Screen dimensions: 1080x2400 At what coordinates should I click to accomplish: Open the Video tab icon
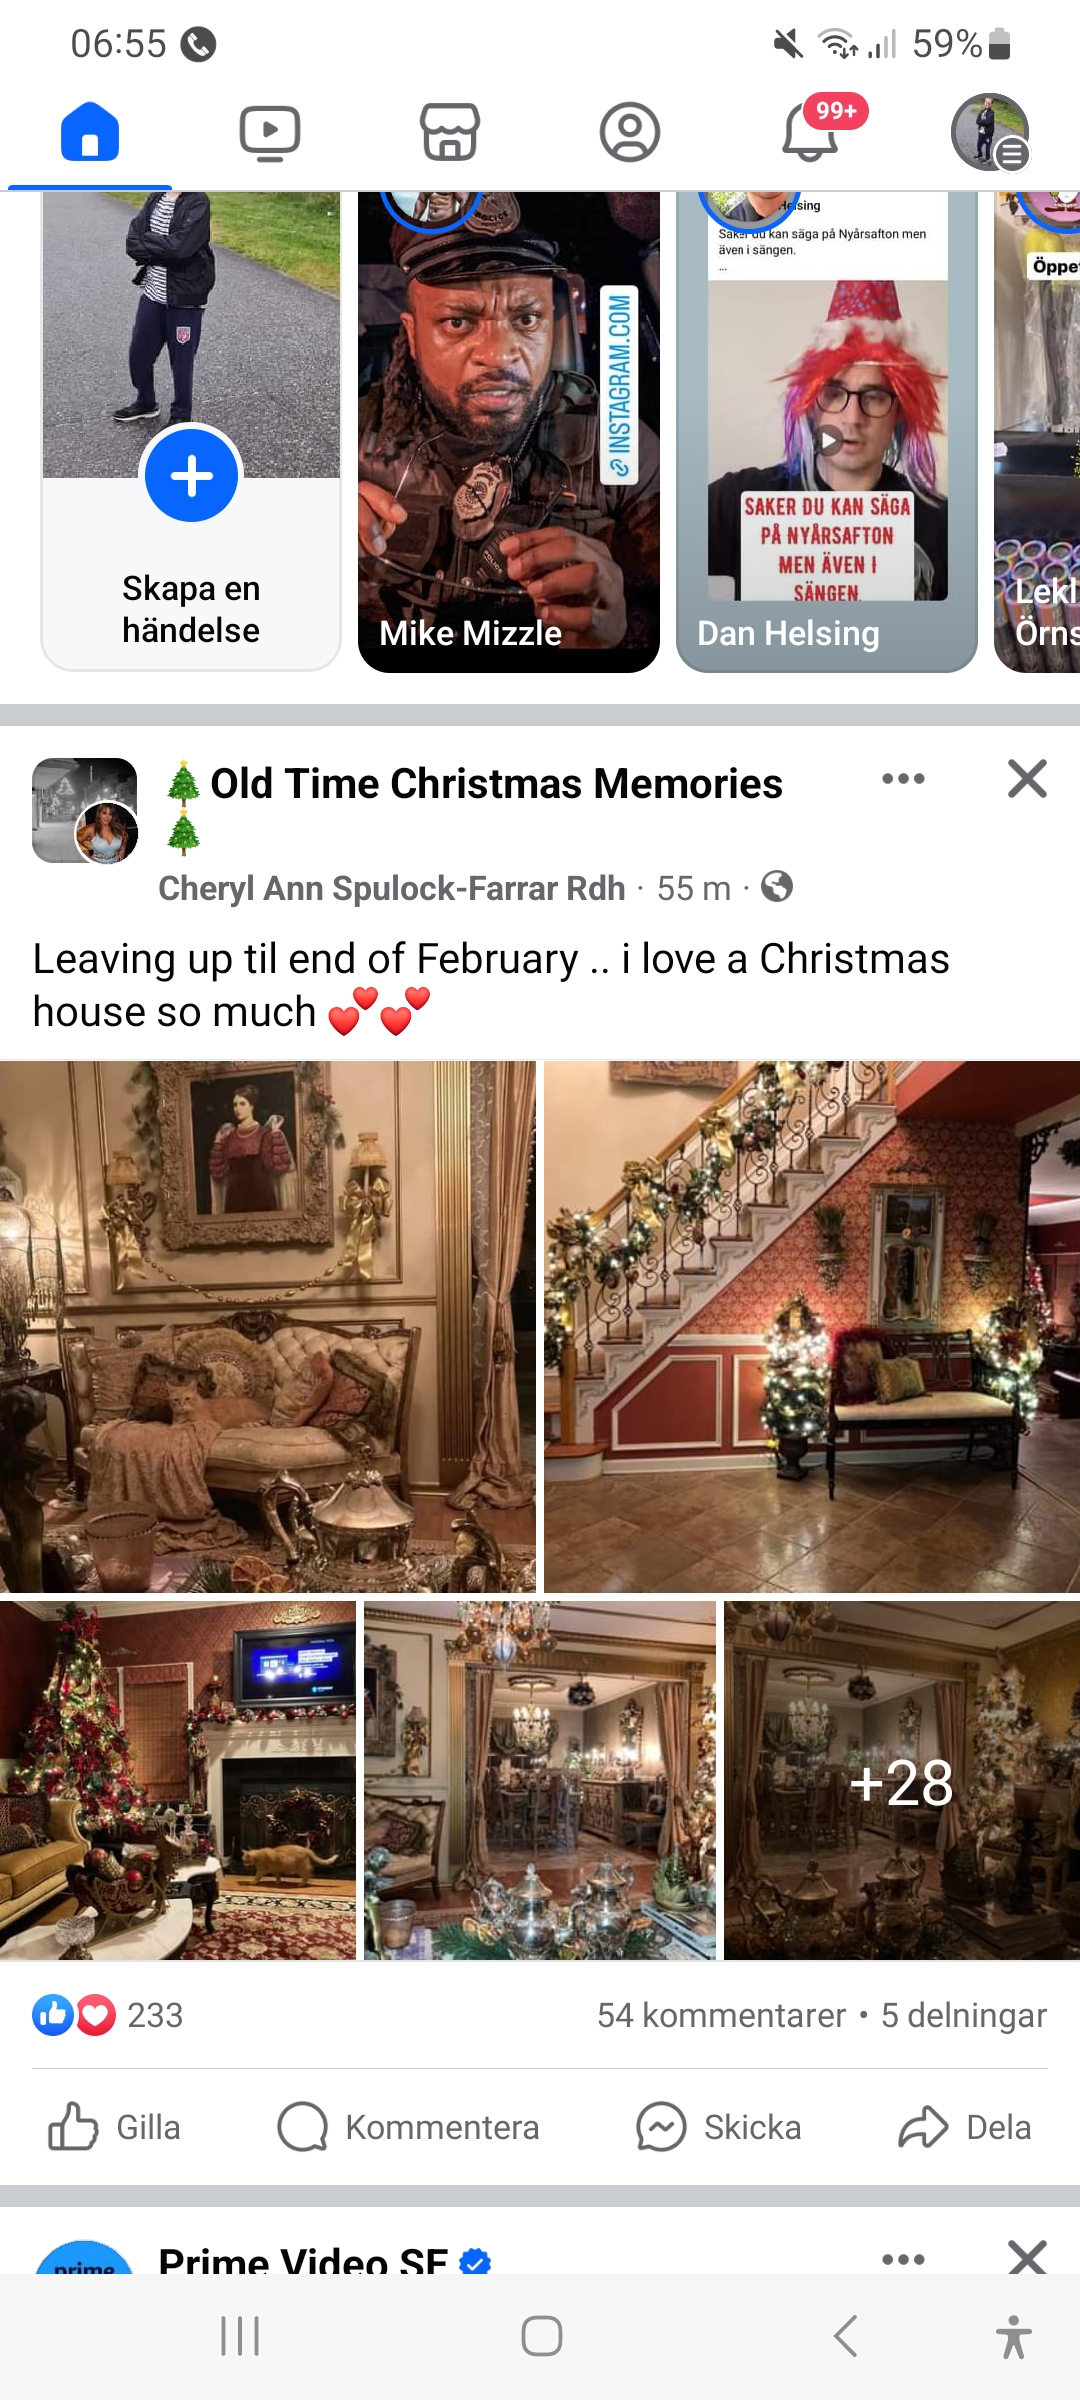click(x=270, y=132)
